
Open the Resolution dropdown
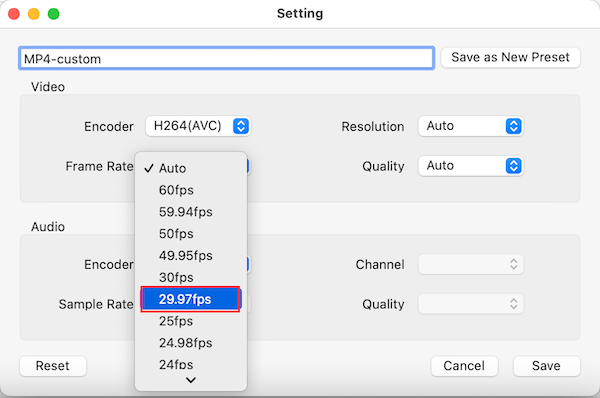click(471, 126)
